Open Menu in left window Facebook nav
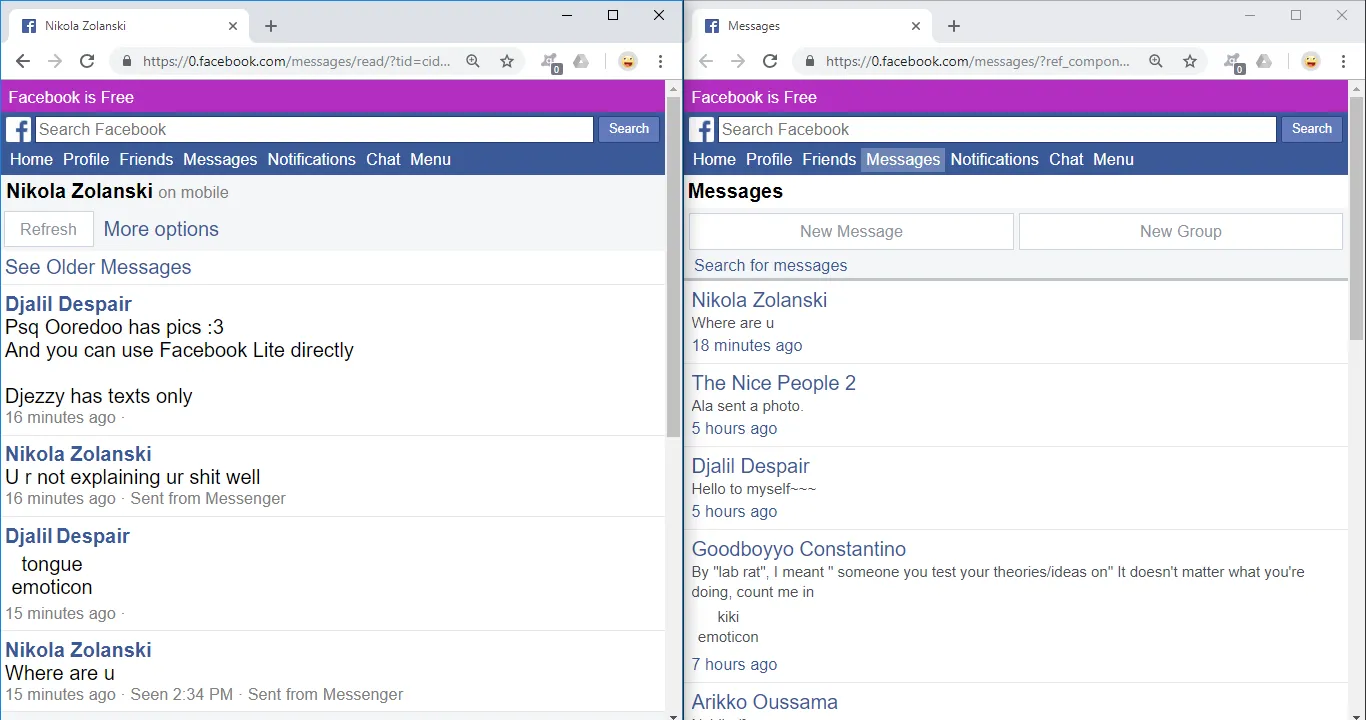The width and height of the screenshot is (1366, 720). (430, 159)
